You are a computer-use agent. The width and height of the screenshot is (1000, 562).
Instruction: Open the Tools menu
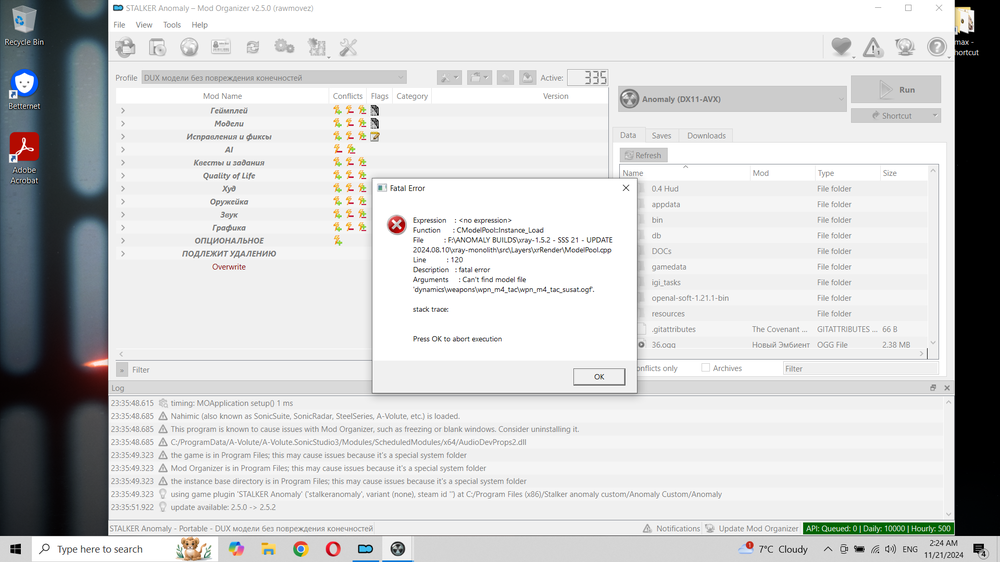click(172, 24)
